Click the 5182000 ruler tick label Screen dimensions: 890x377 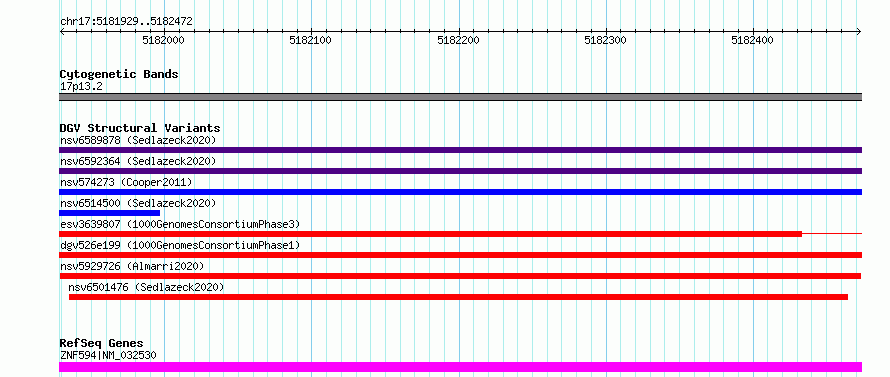coord(163,40)
